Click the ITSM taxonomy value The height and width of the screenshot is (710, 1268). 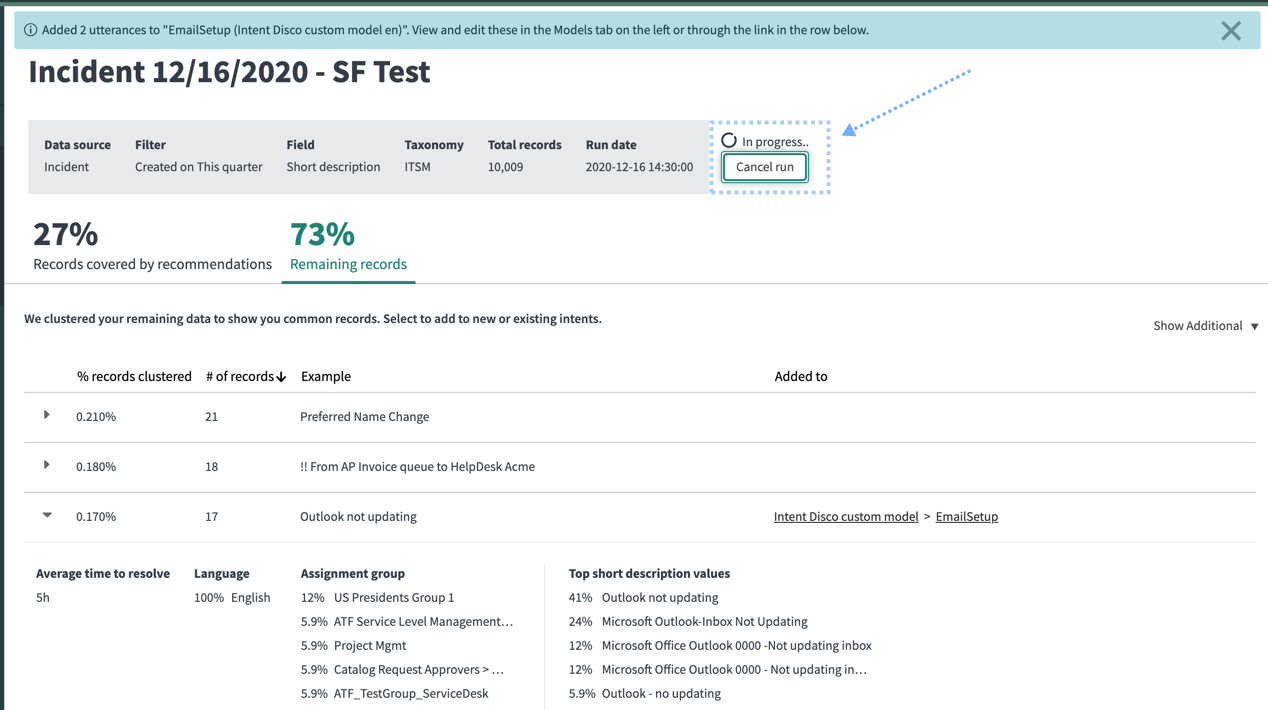[418, 167]
